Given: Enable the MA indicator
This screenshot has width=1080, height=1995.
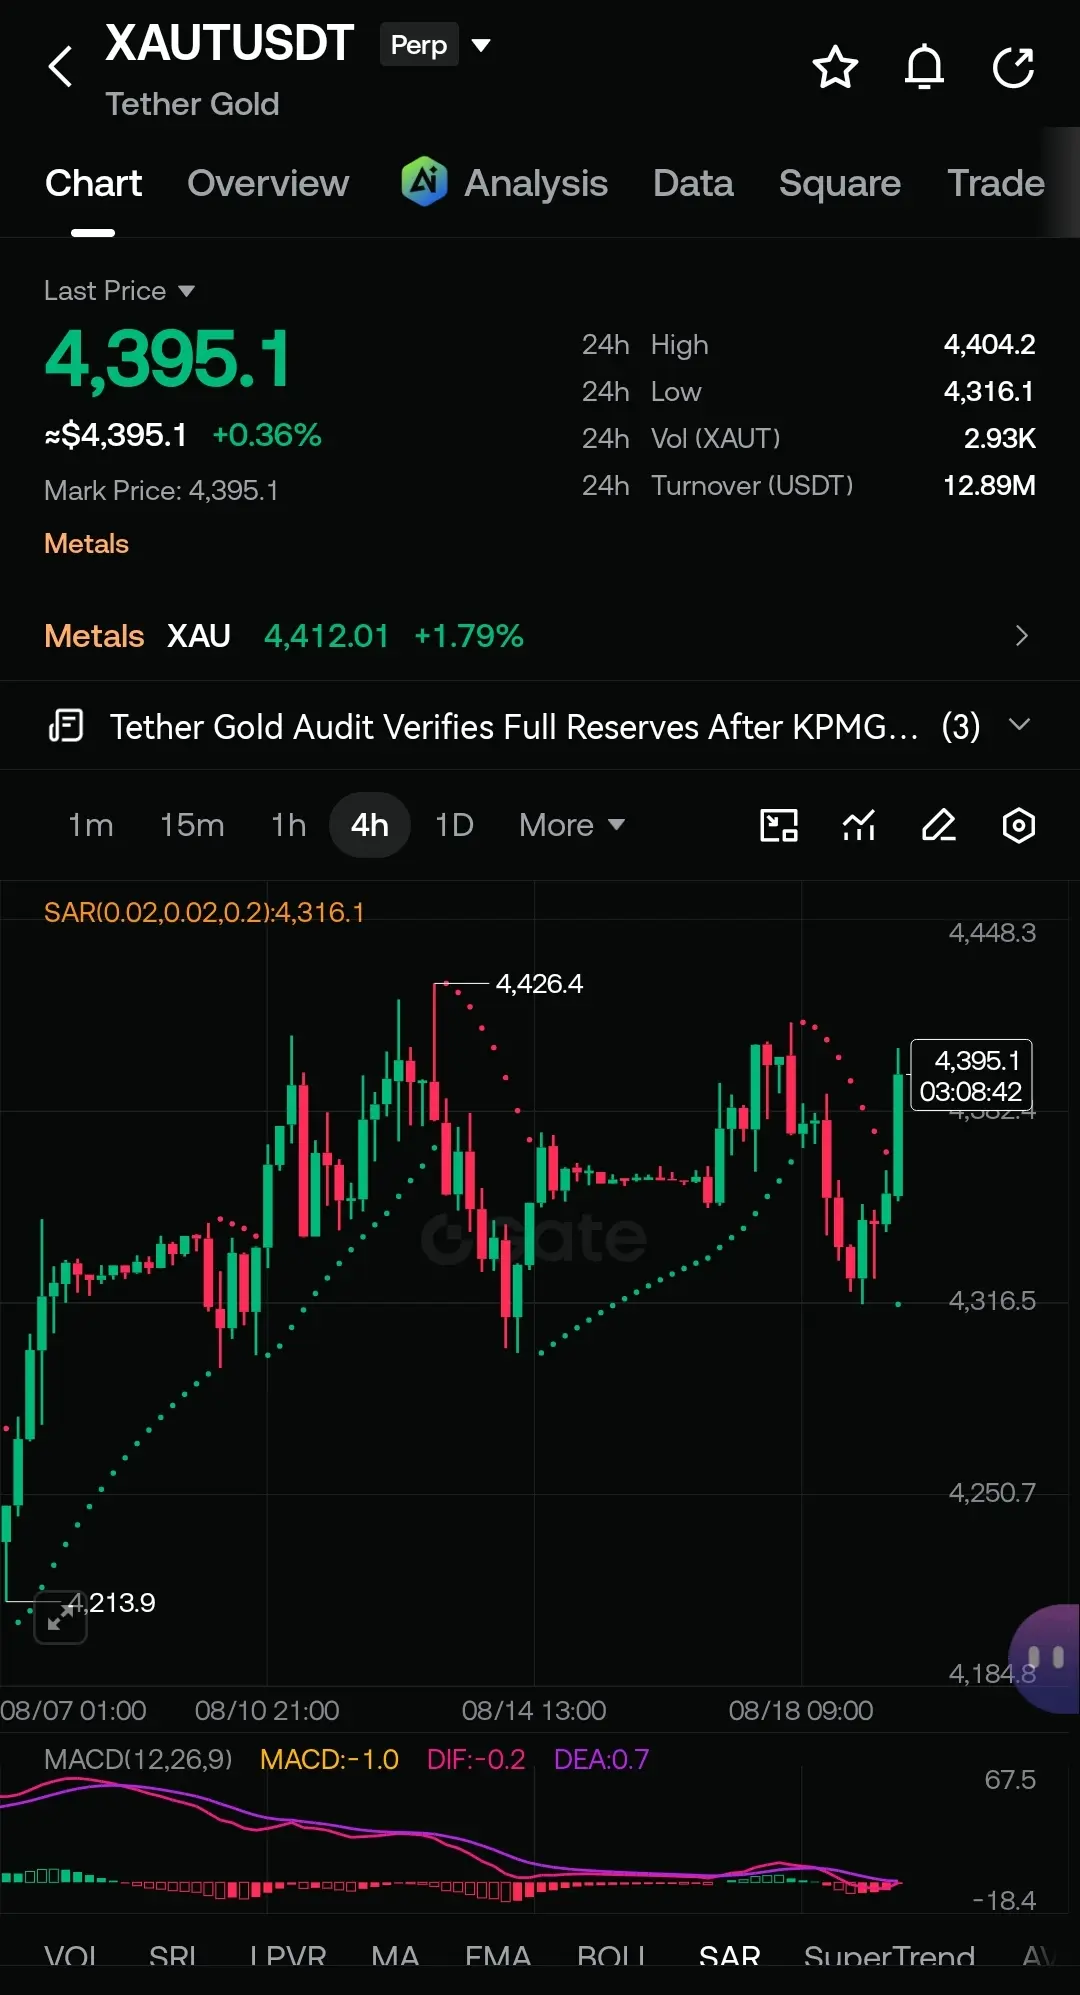Looking at the screenshot, I should tap(395, 1955).
